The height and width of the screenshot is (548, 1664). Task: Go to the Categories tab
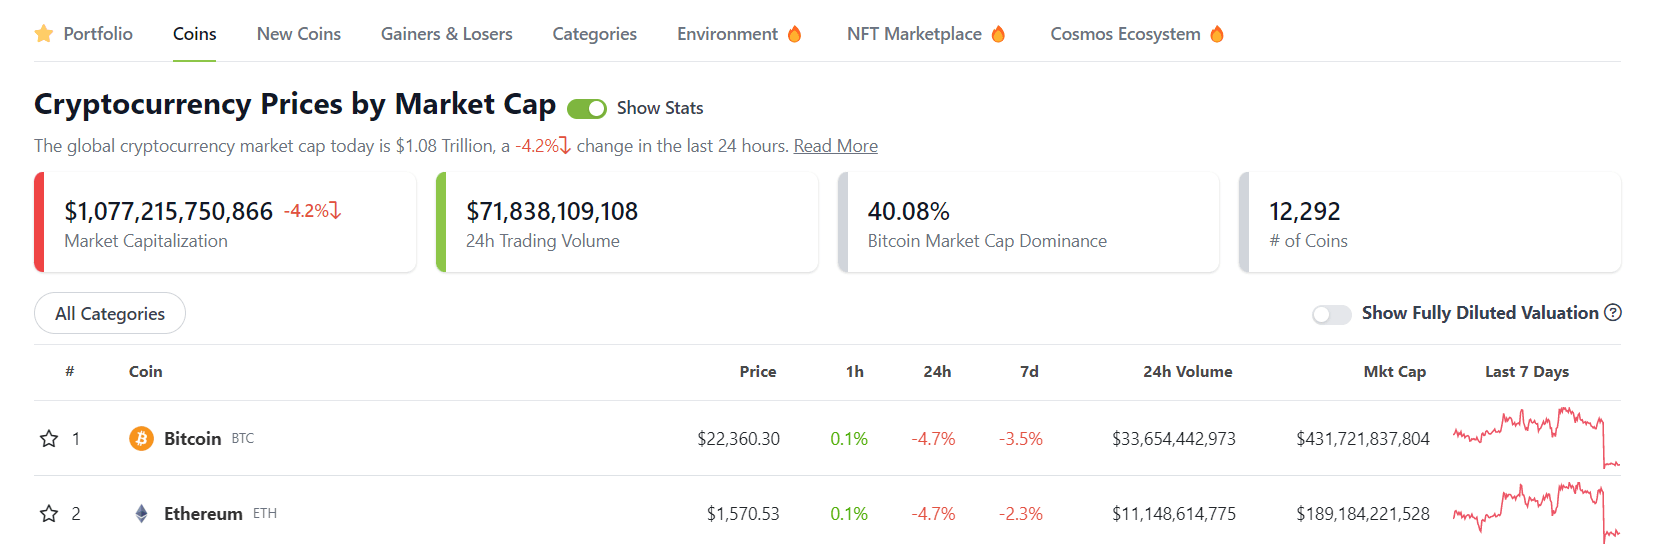[594, 34]
